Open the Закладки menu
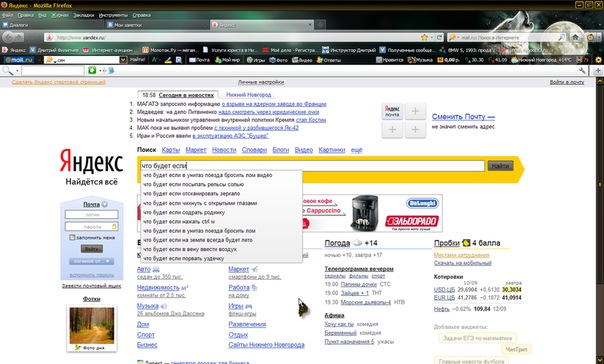The width and height of the screenshot is (604, 364). coord(84,15)
